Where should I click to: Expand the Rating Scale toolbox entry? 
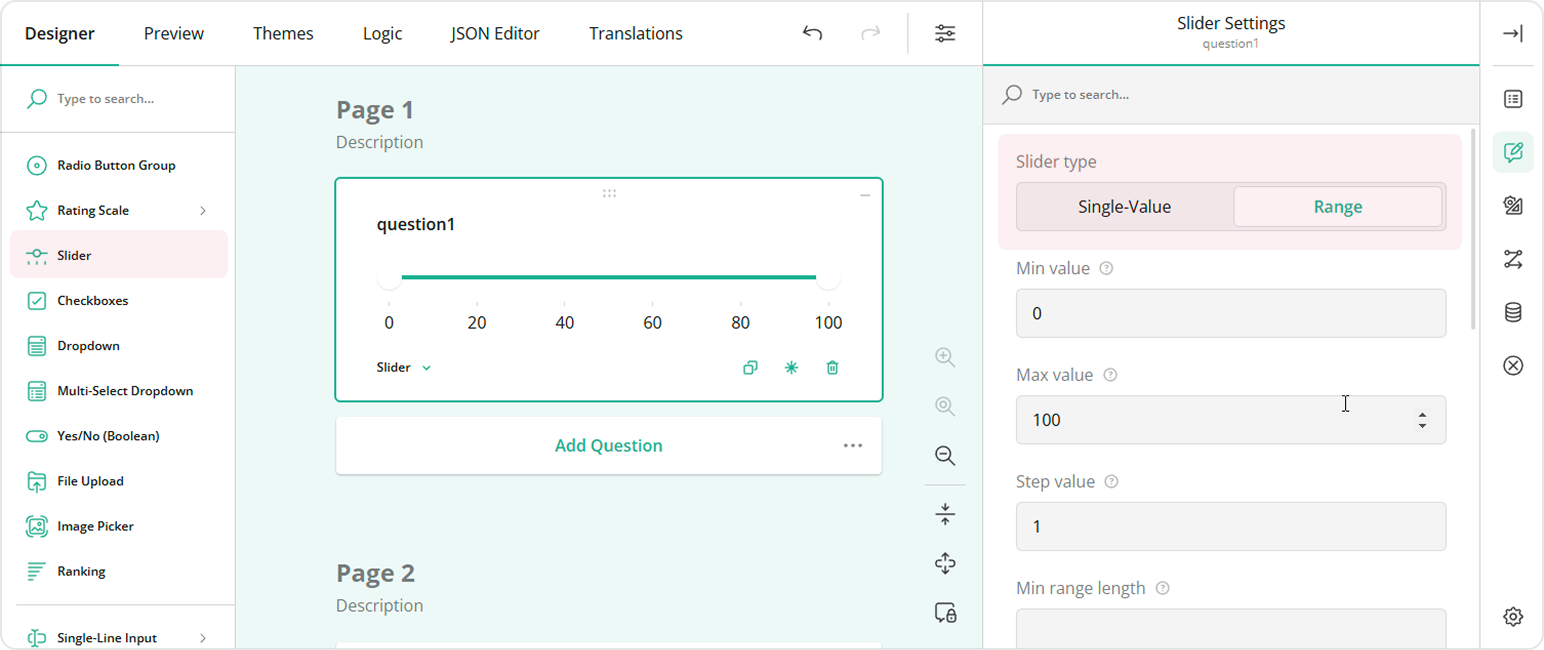[x=204, y=210]
